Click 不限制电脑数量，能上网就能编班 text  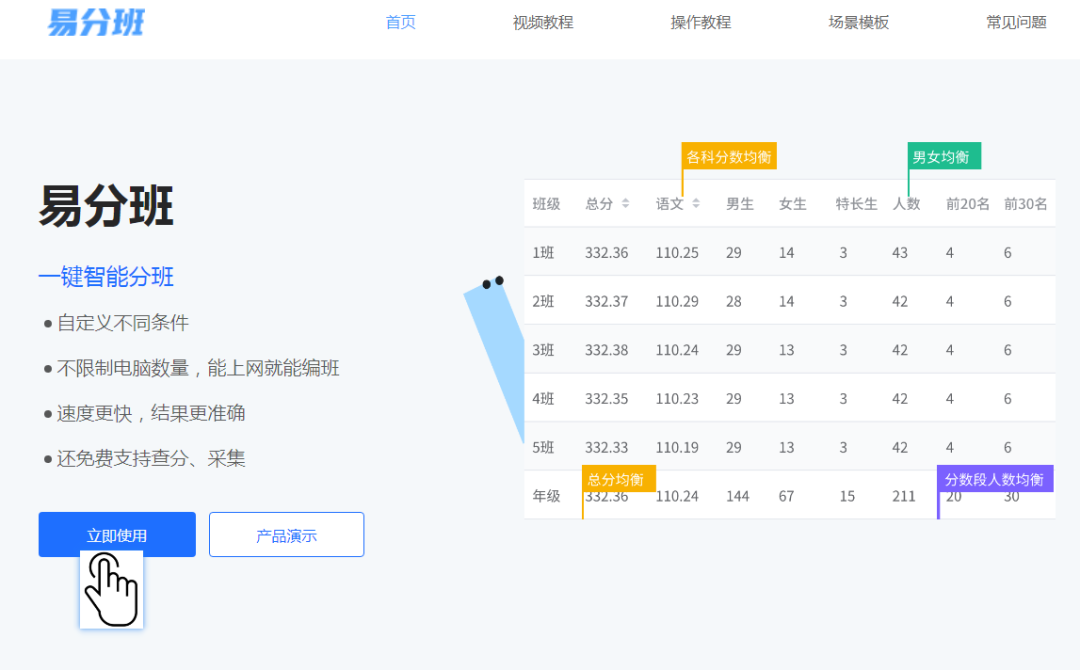[198, 368]
